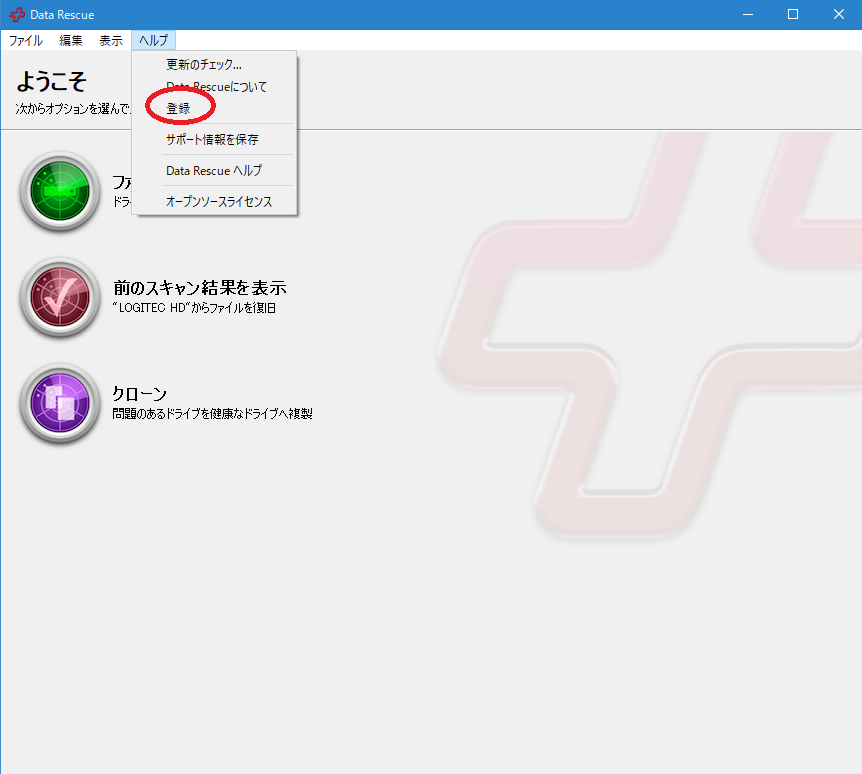Click the クローン heading text
Viewport: 862px width, 774px height.
[x=139, y=393]
